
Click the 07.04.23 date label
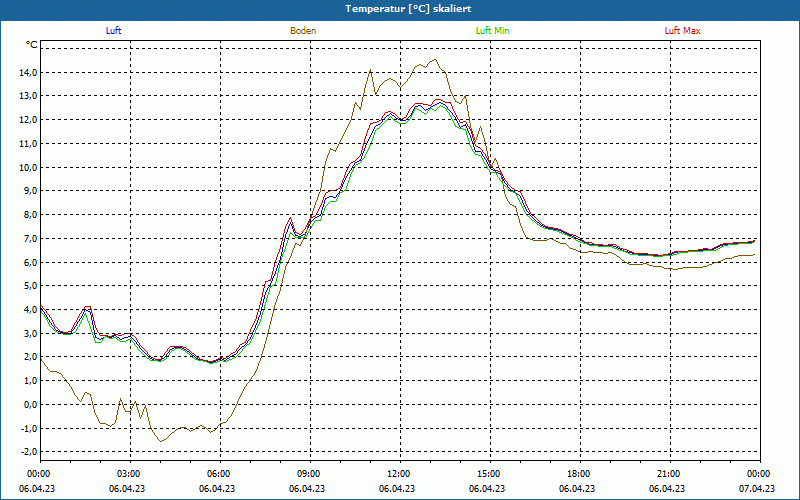coord(757,488)
